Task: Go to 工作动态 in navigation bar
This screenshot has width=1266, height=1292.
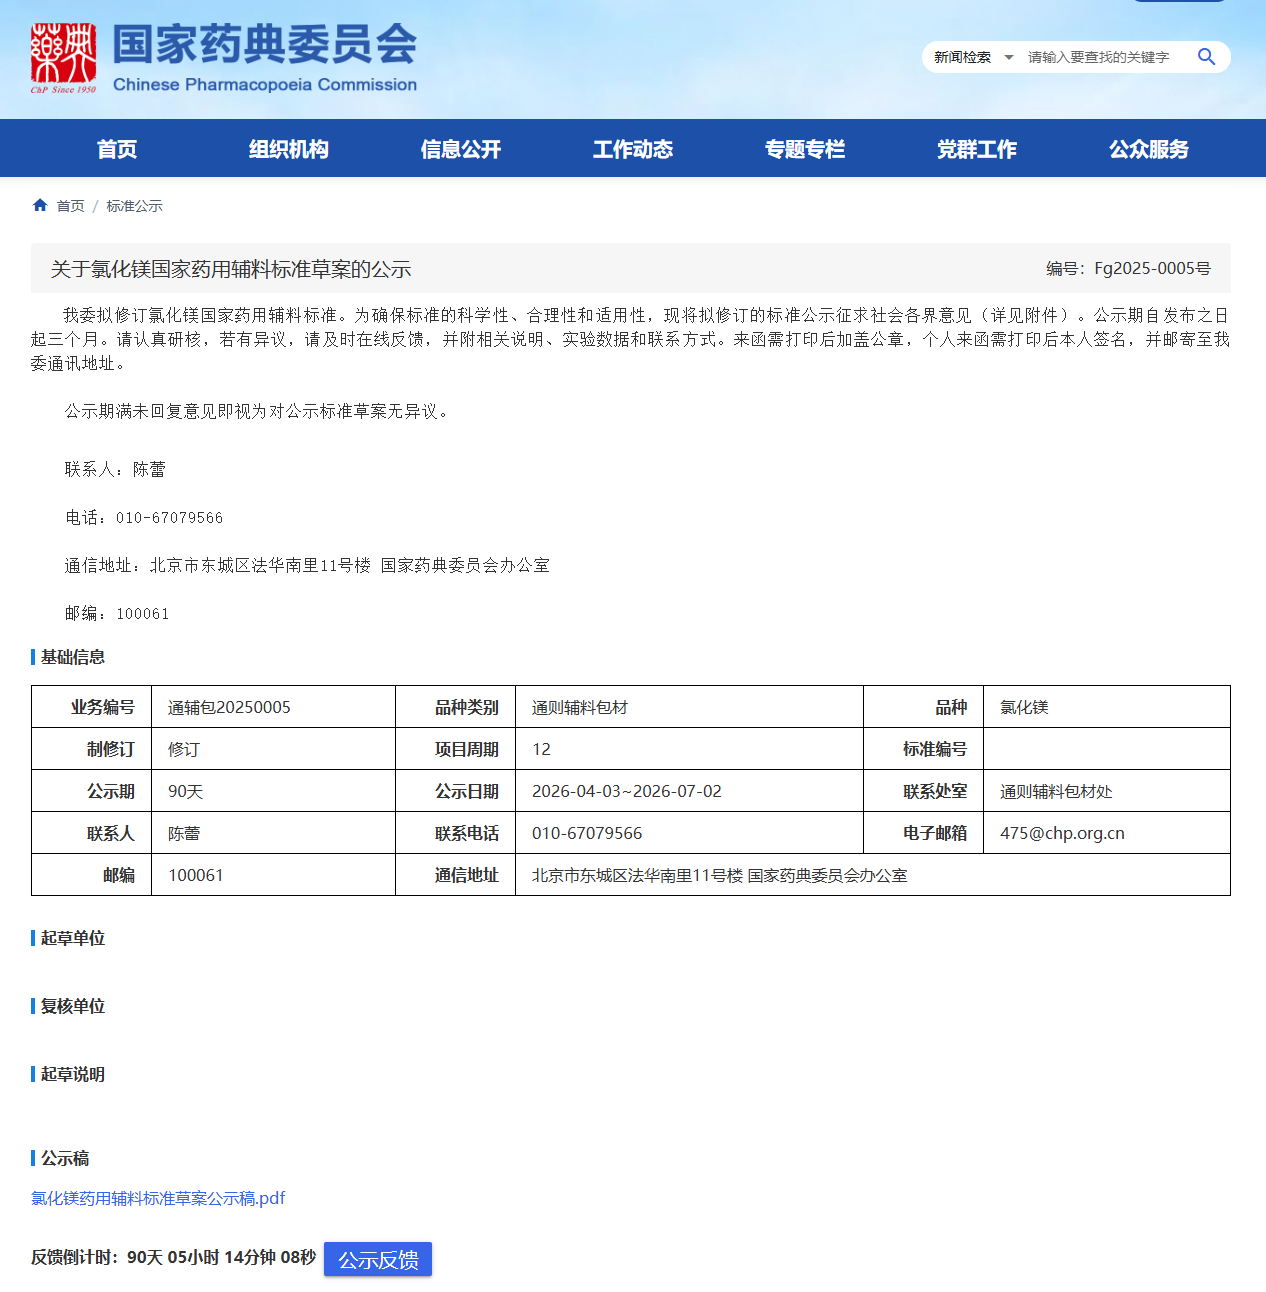Action: tap(632, 149)
